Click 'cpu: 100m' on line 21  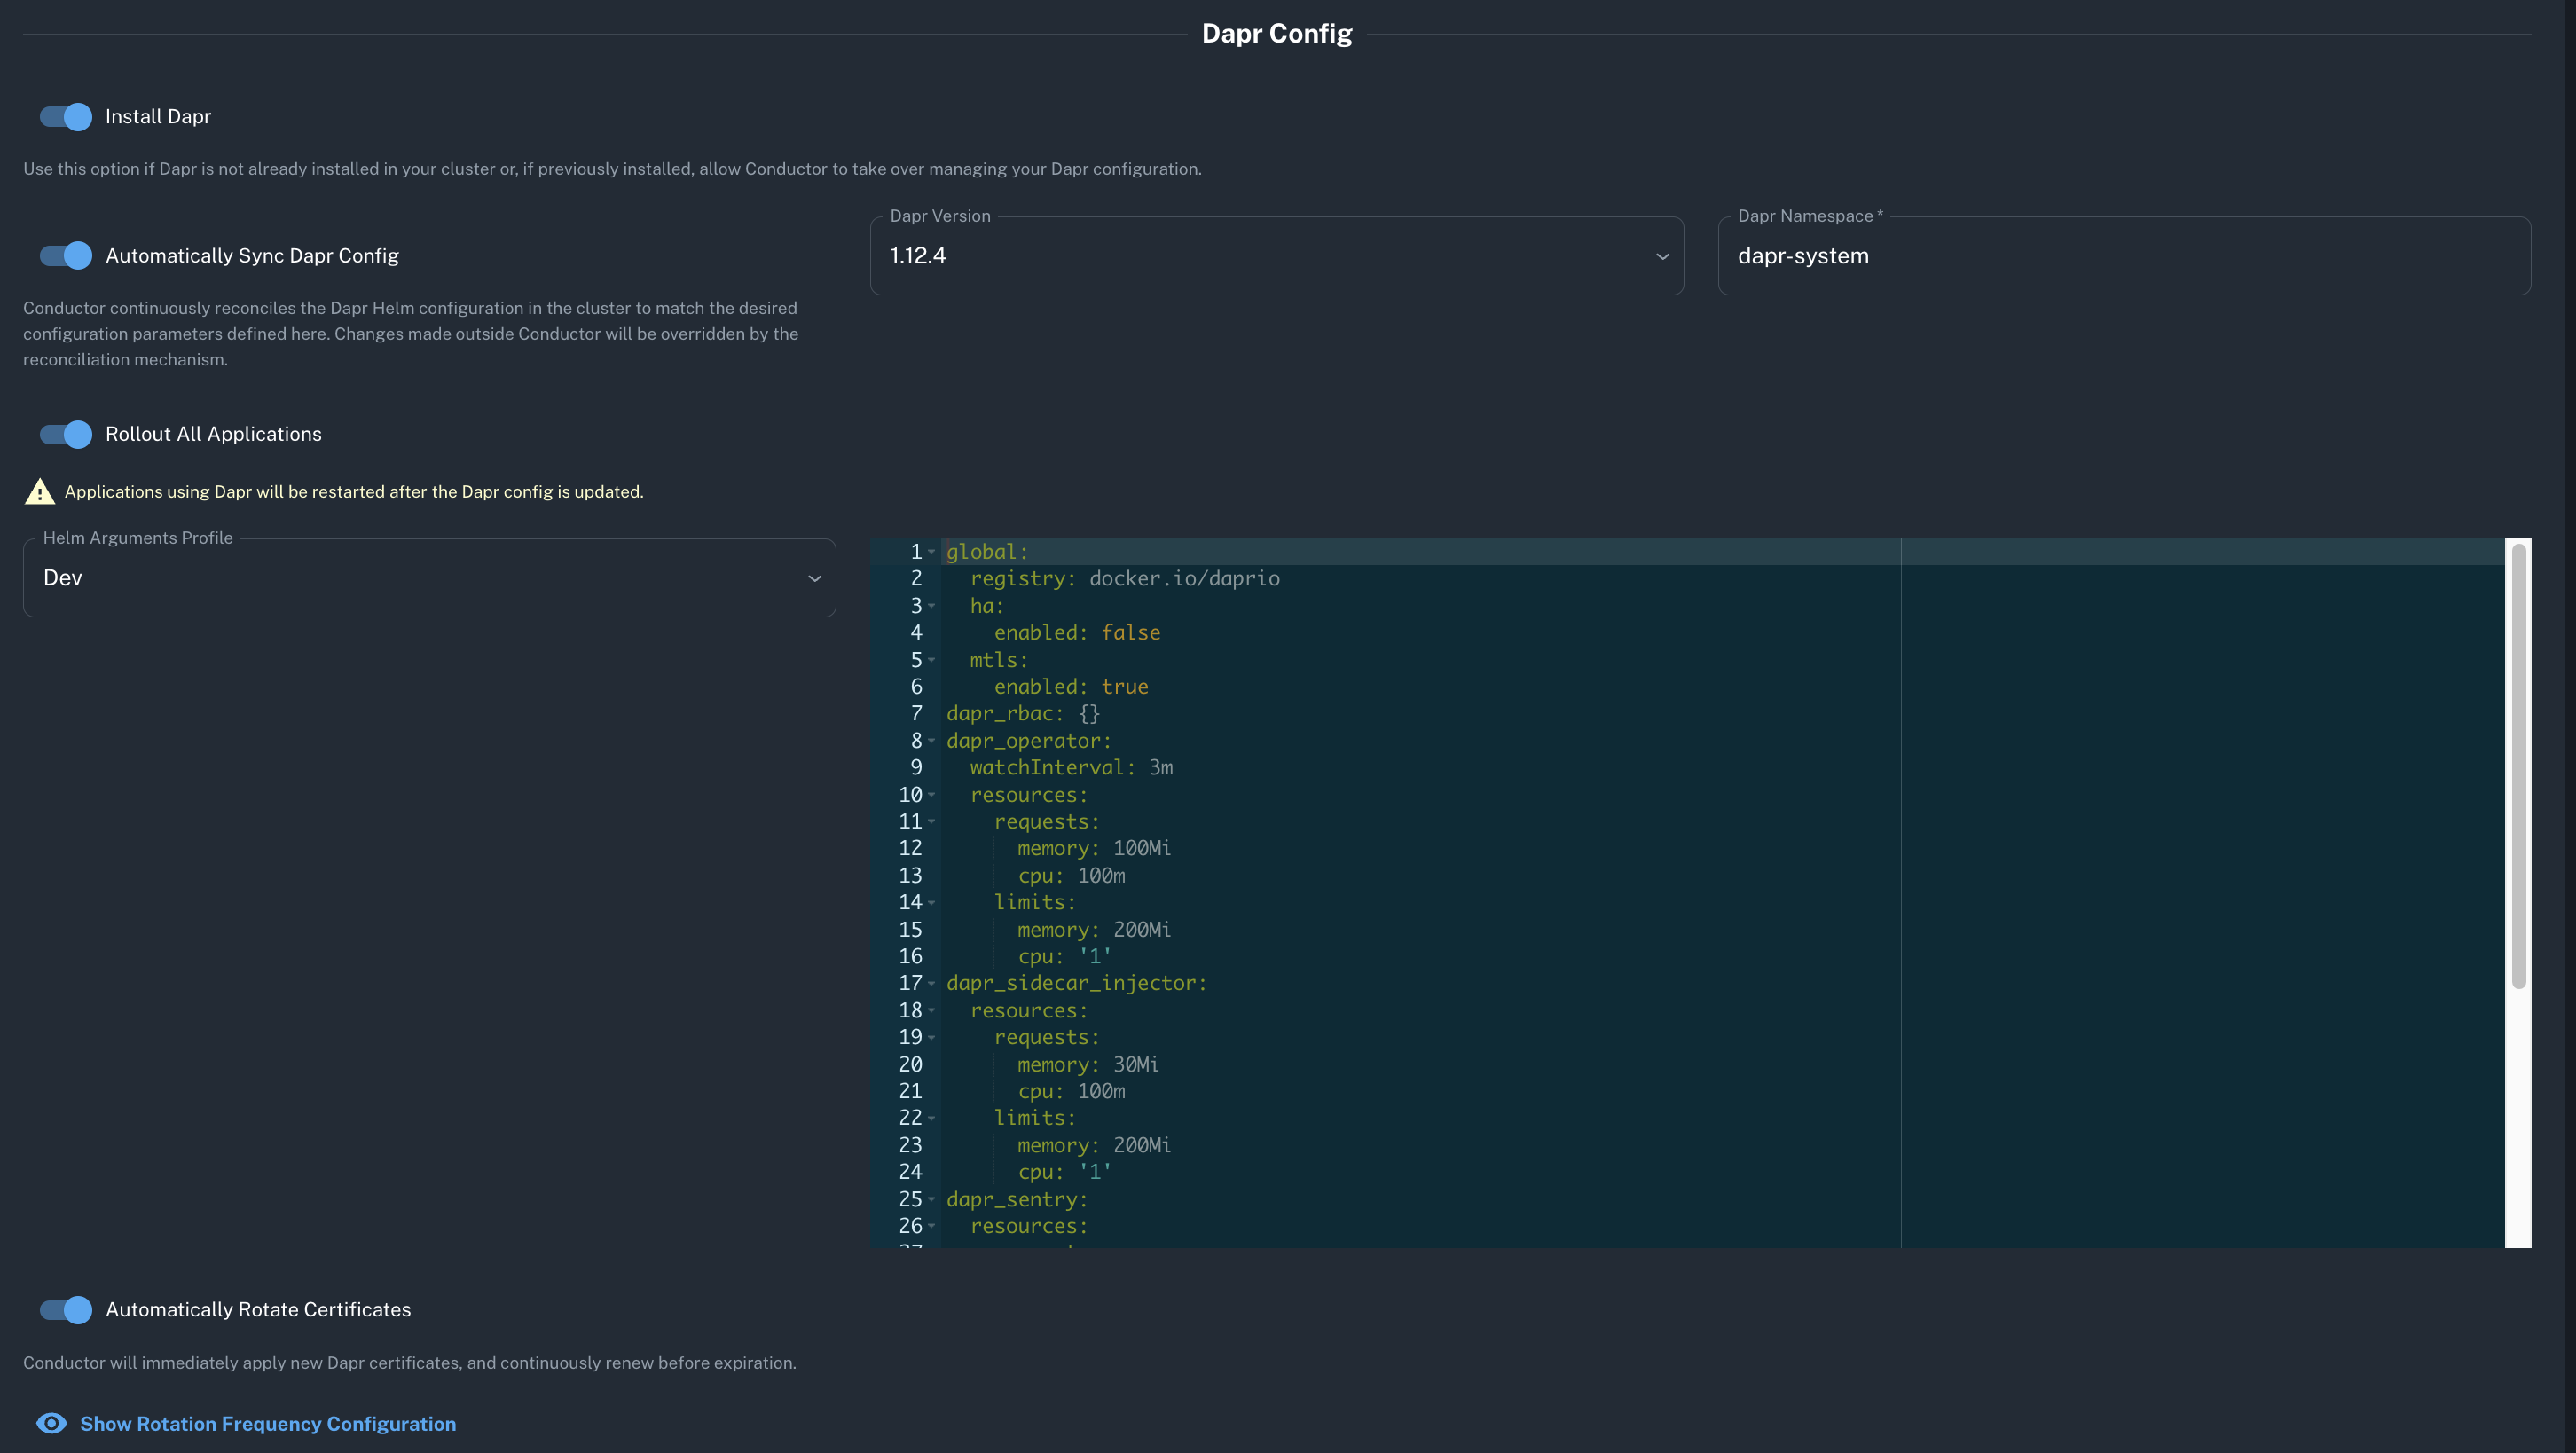[1071, 1092]
